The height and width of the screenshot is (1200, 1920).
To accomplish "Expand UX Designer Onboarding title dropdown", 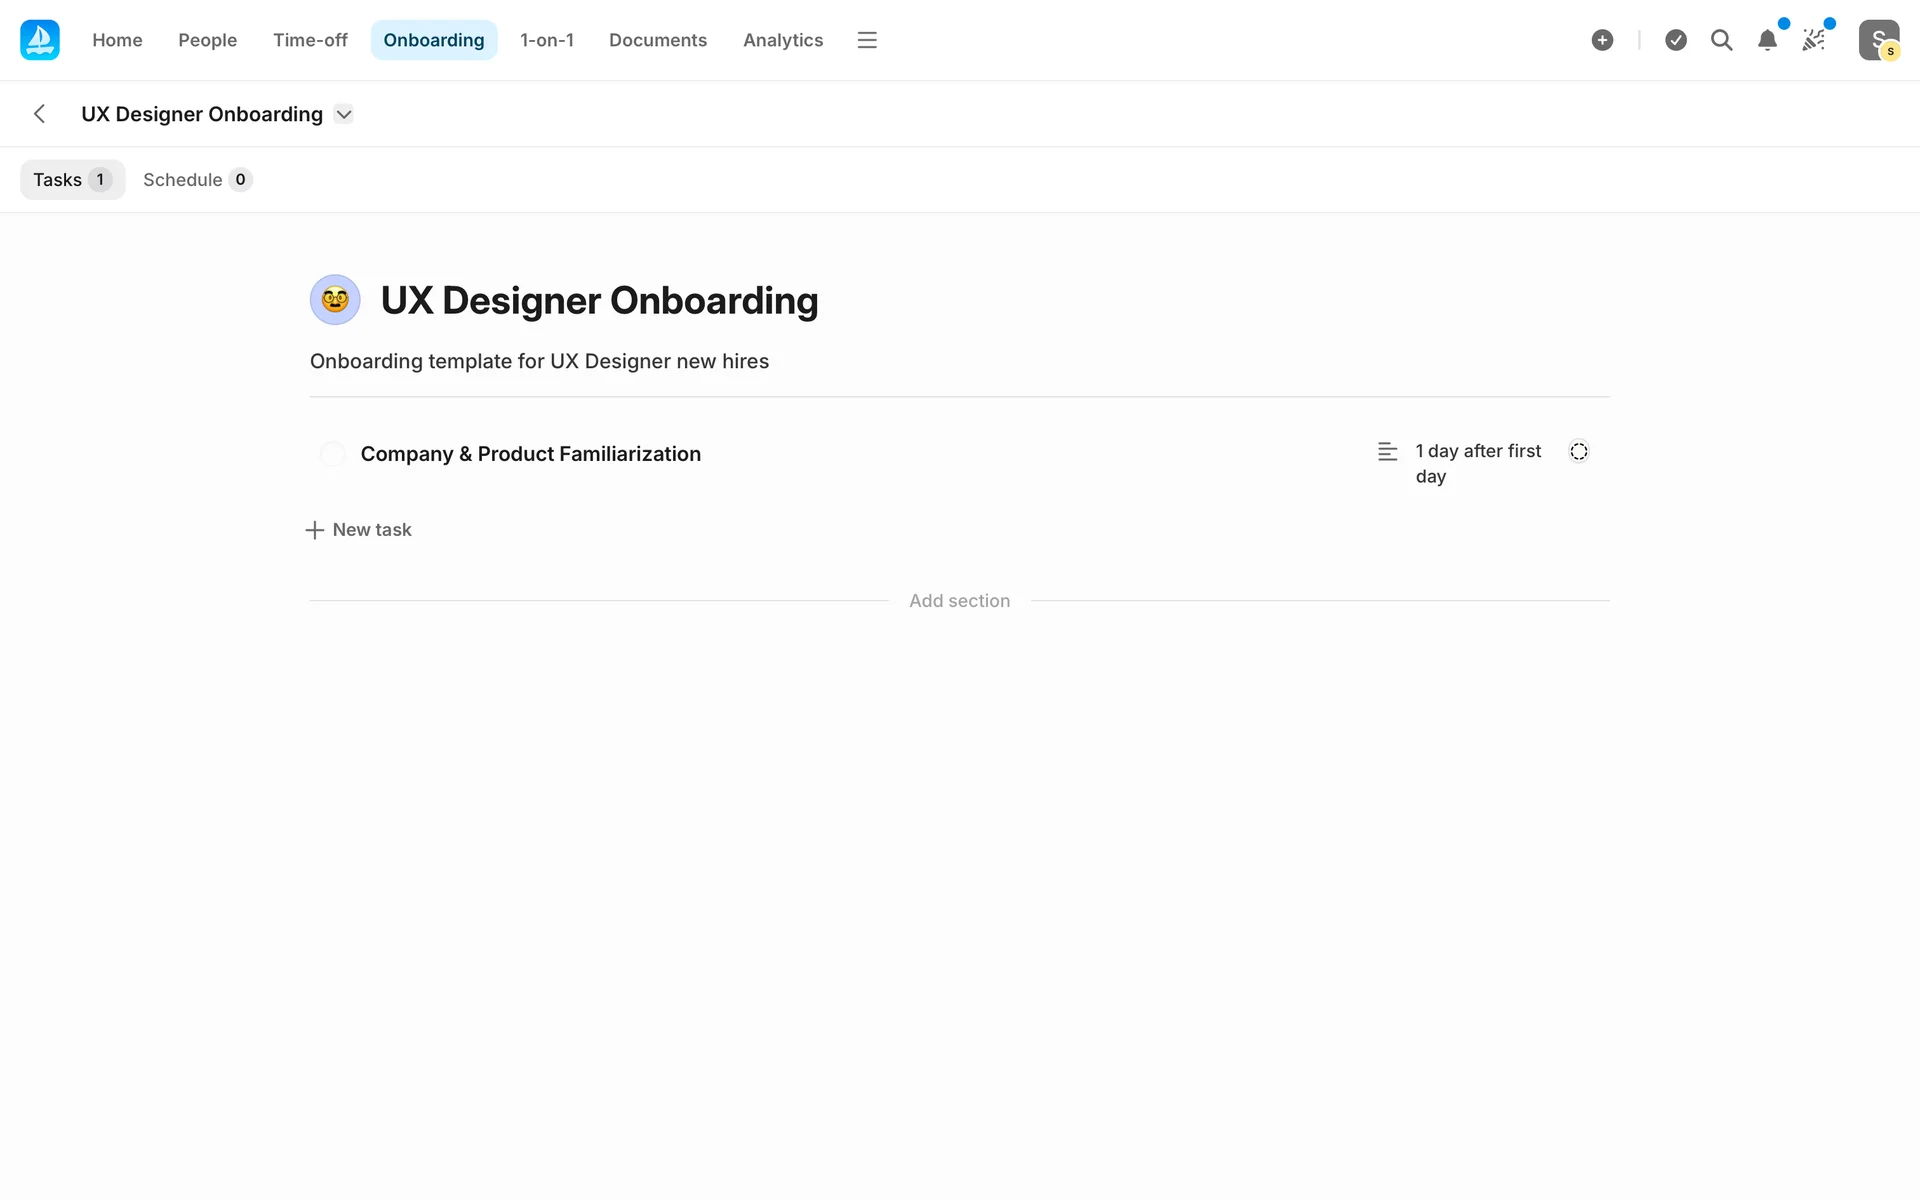I will (x=344, y=114).
